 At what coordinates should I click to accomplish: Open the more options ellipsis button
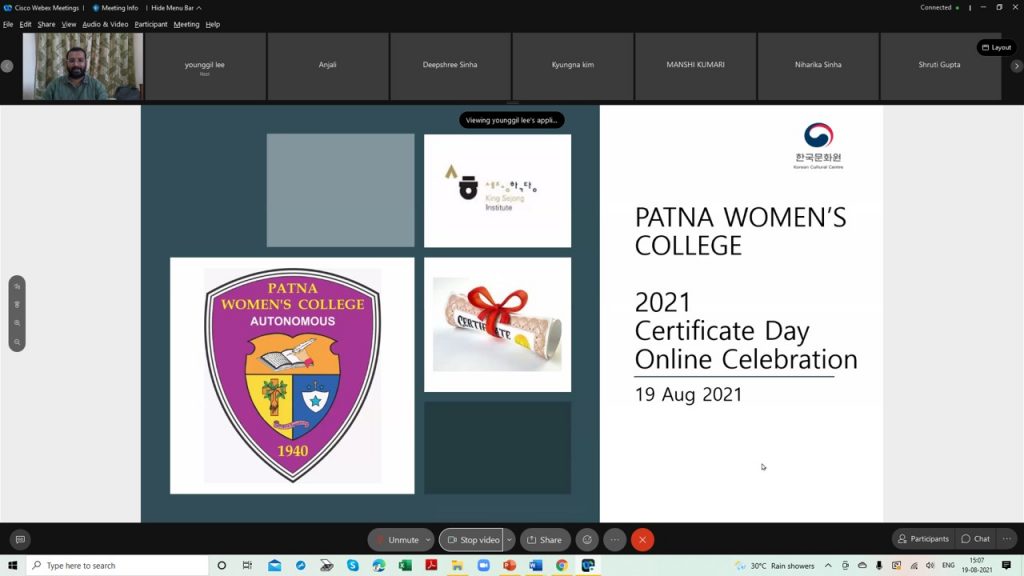615,540
